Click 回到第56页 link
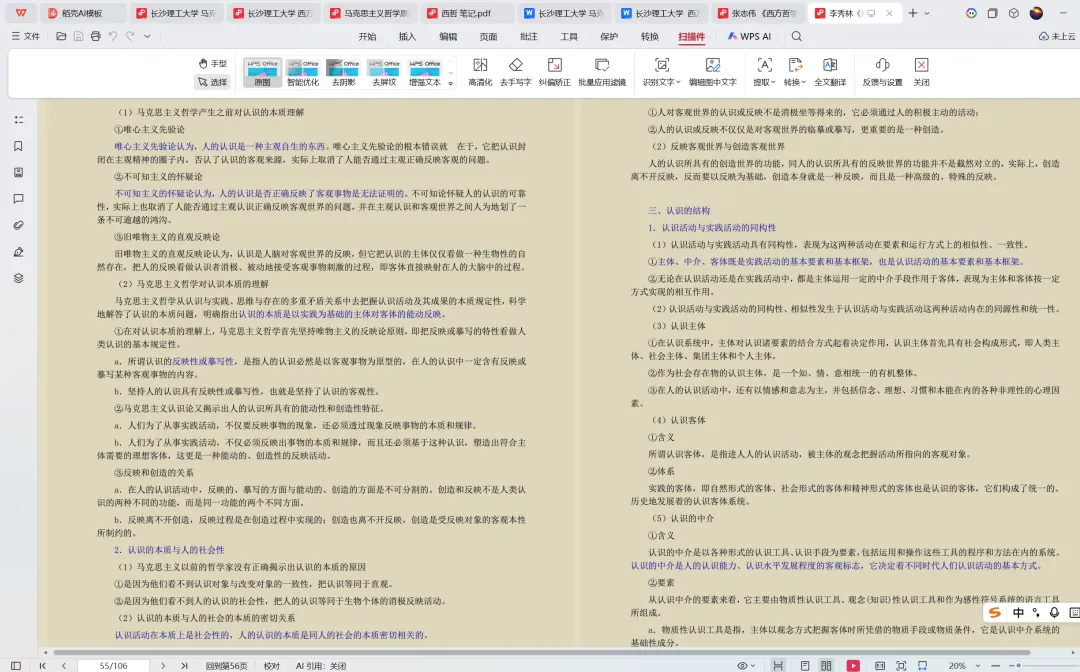This screenshot has height=672, width=1080. pyautogui.click(x=227, y=666)
